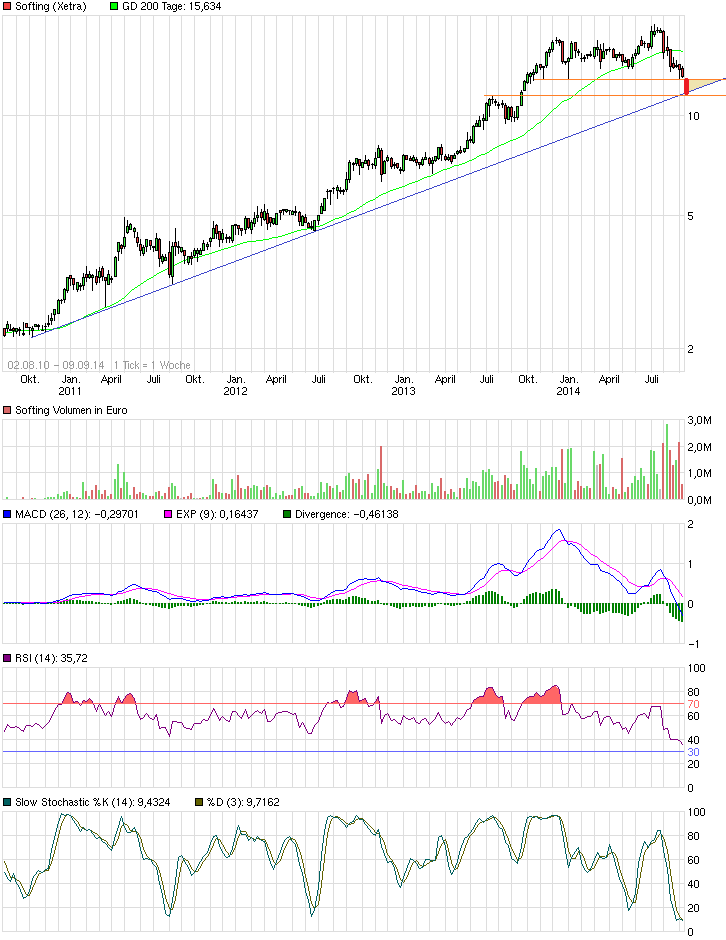Click the shaded orange triangle at the right edge of the price chart

pos(700,85)
